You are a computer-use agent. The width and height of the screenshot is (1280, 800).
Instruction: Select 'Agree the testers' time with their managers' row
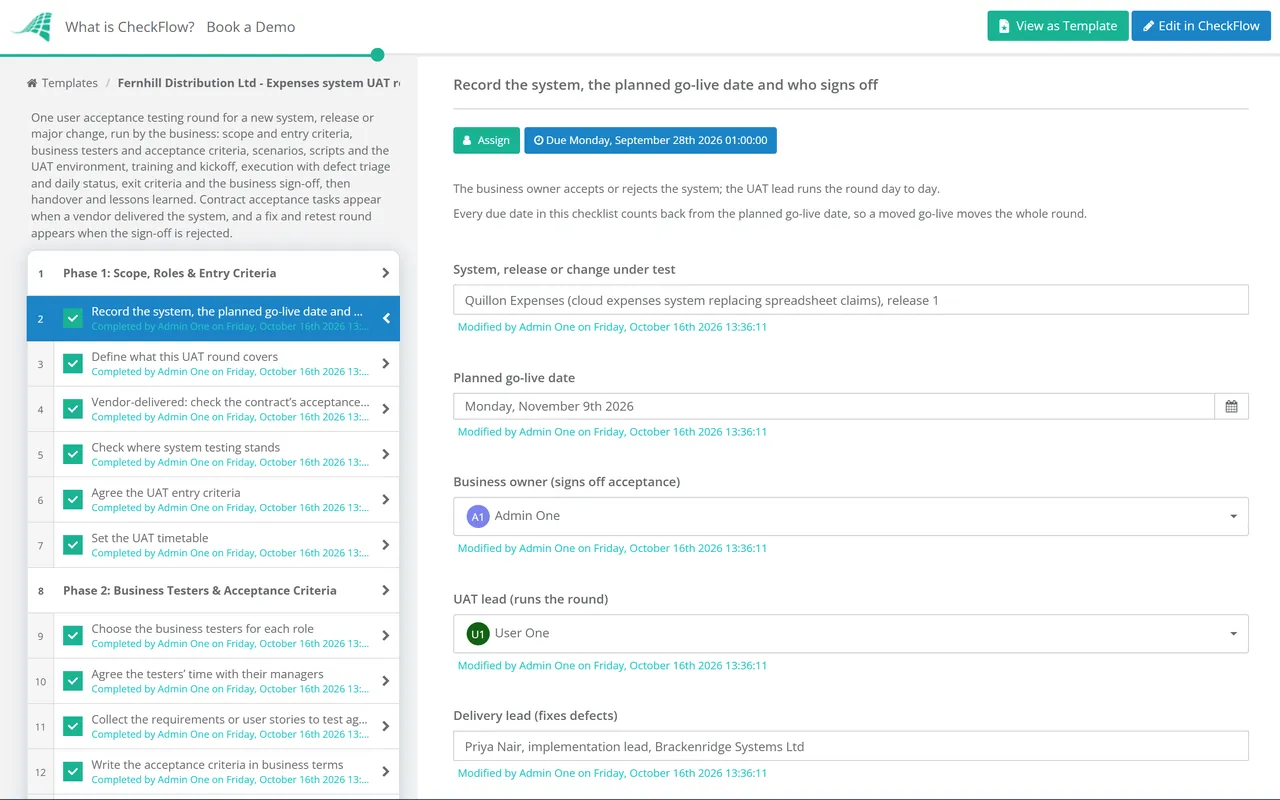213,681
